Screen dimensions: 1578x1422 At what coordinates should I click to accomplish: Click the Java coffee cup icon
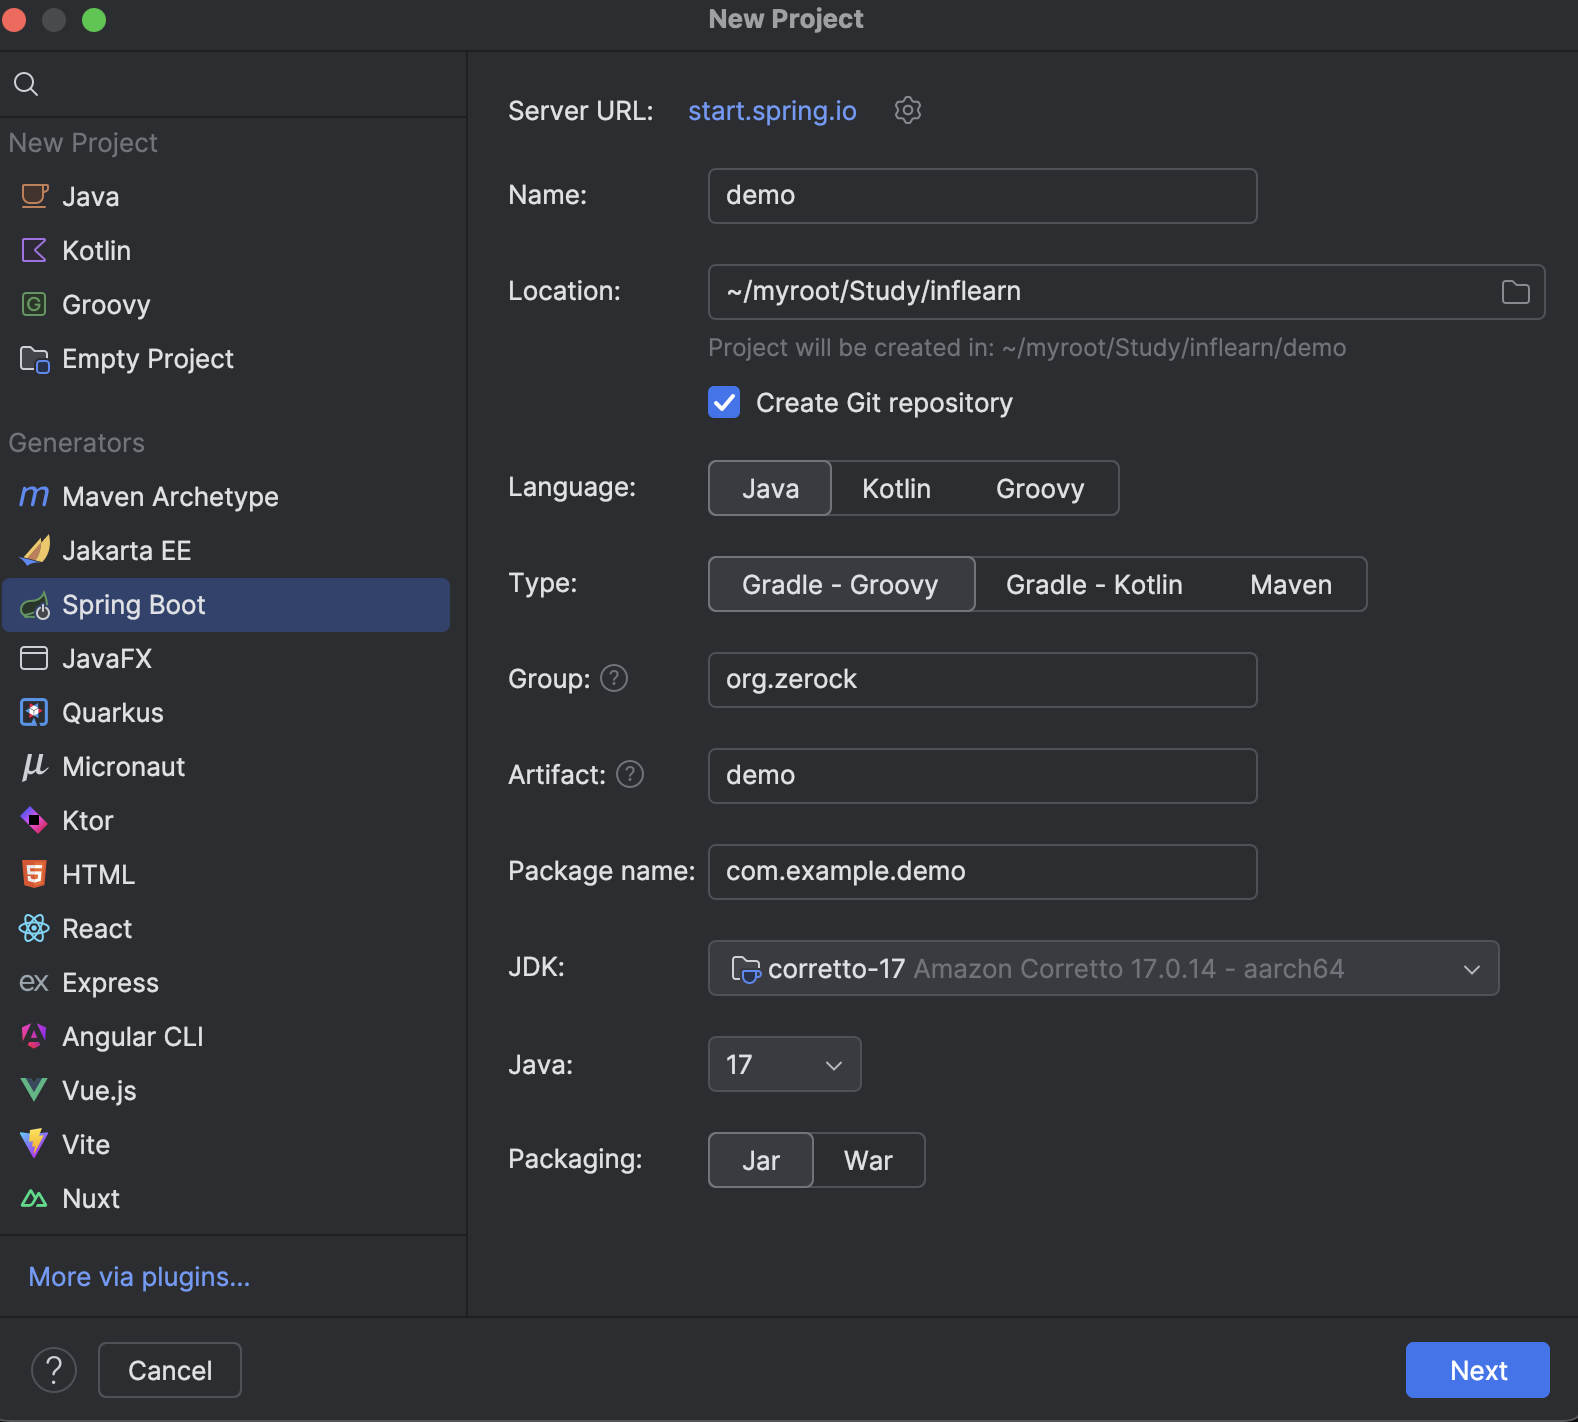pos(34,196)
